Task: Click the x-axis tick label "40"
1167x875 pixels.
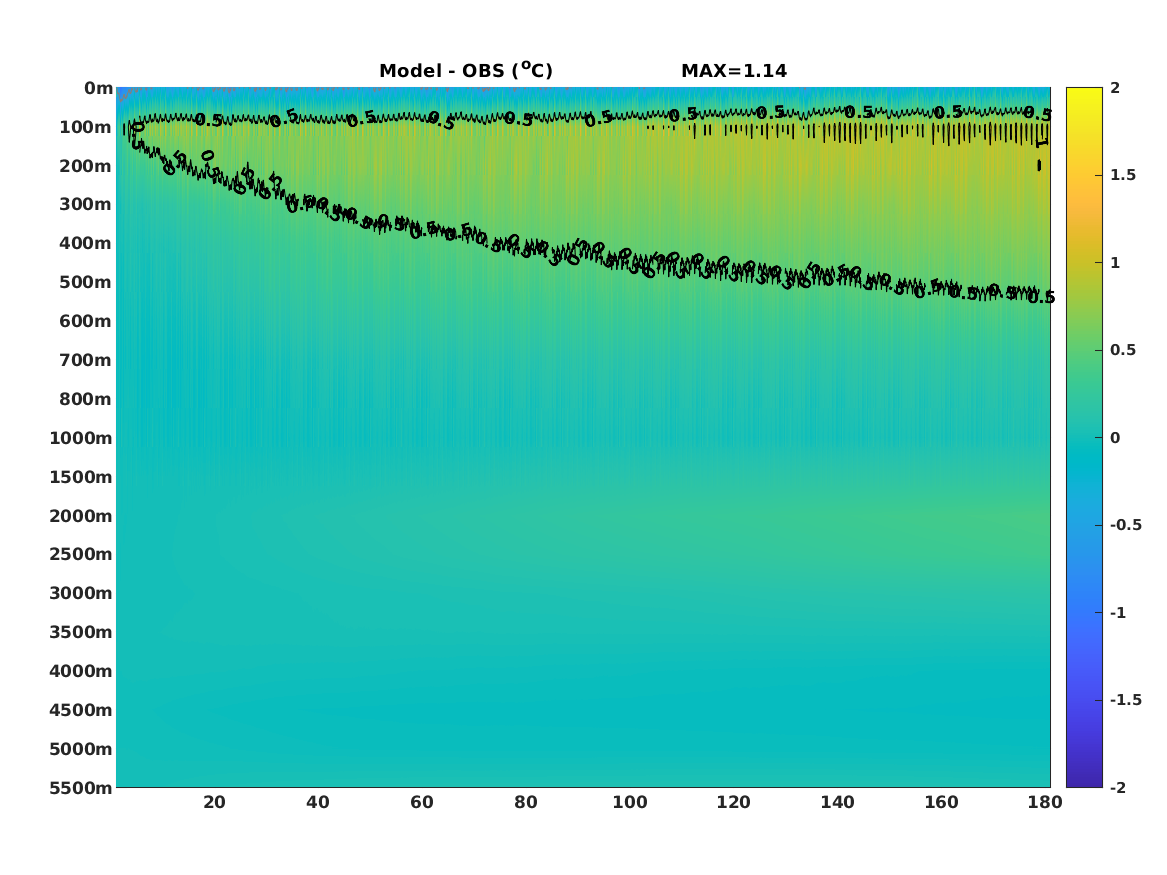Action: 318,802
